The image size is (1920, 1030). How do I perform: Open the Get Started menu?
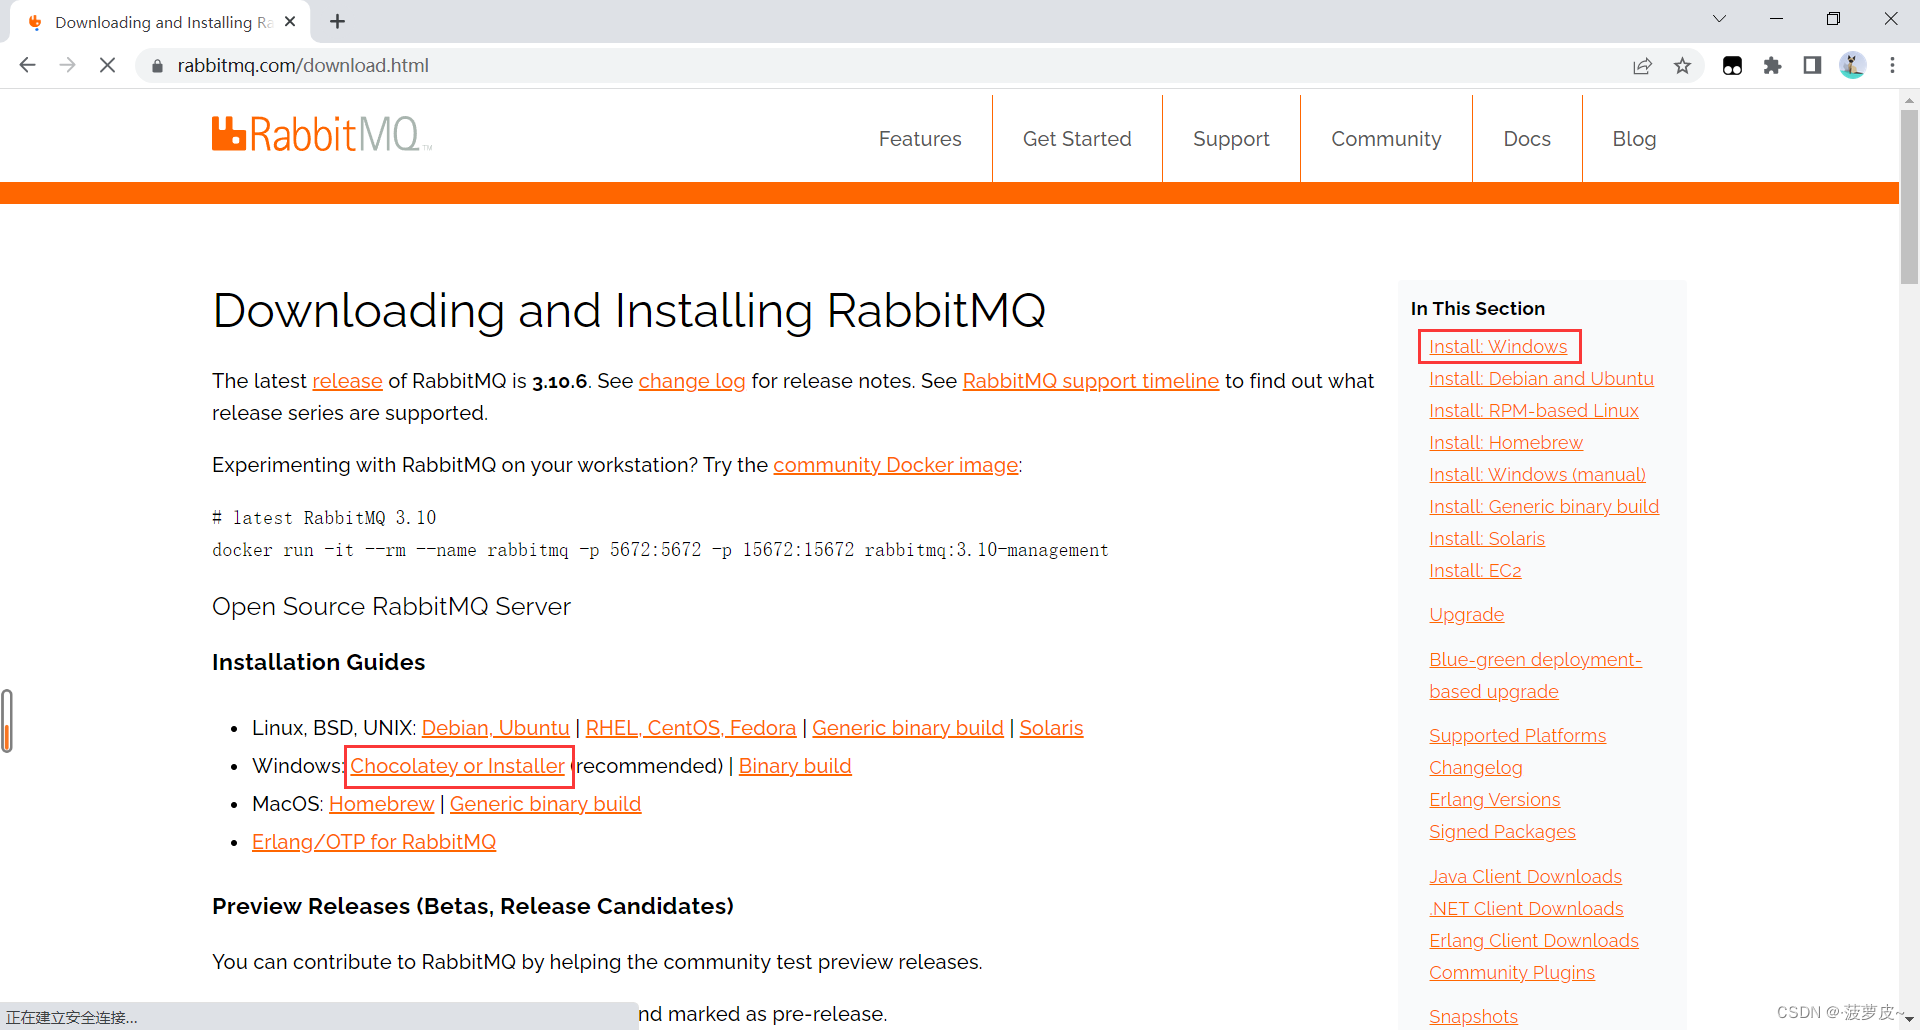(1077, 139)
